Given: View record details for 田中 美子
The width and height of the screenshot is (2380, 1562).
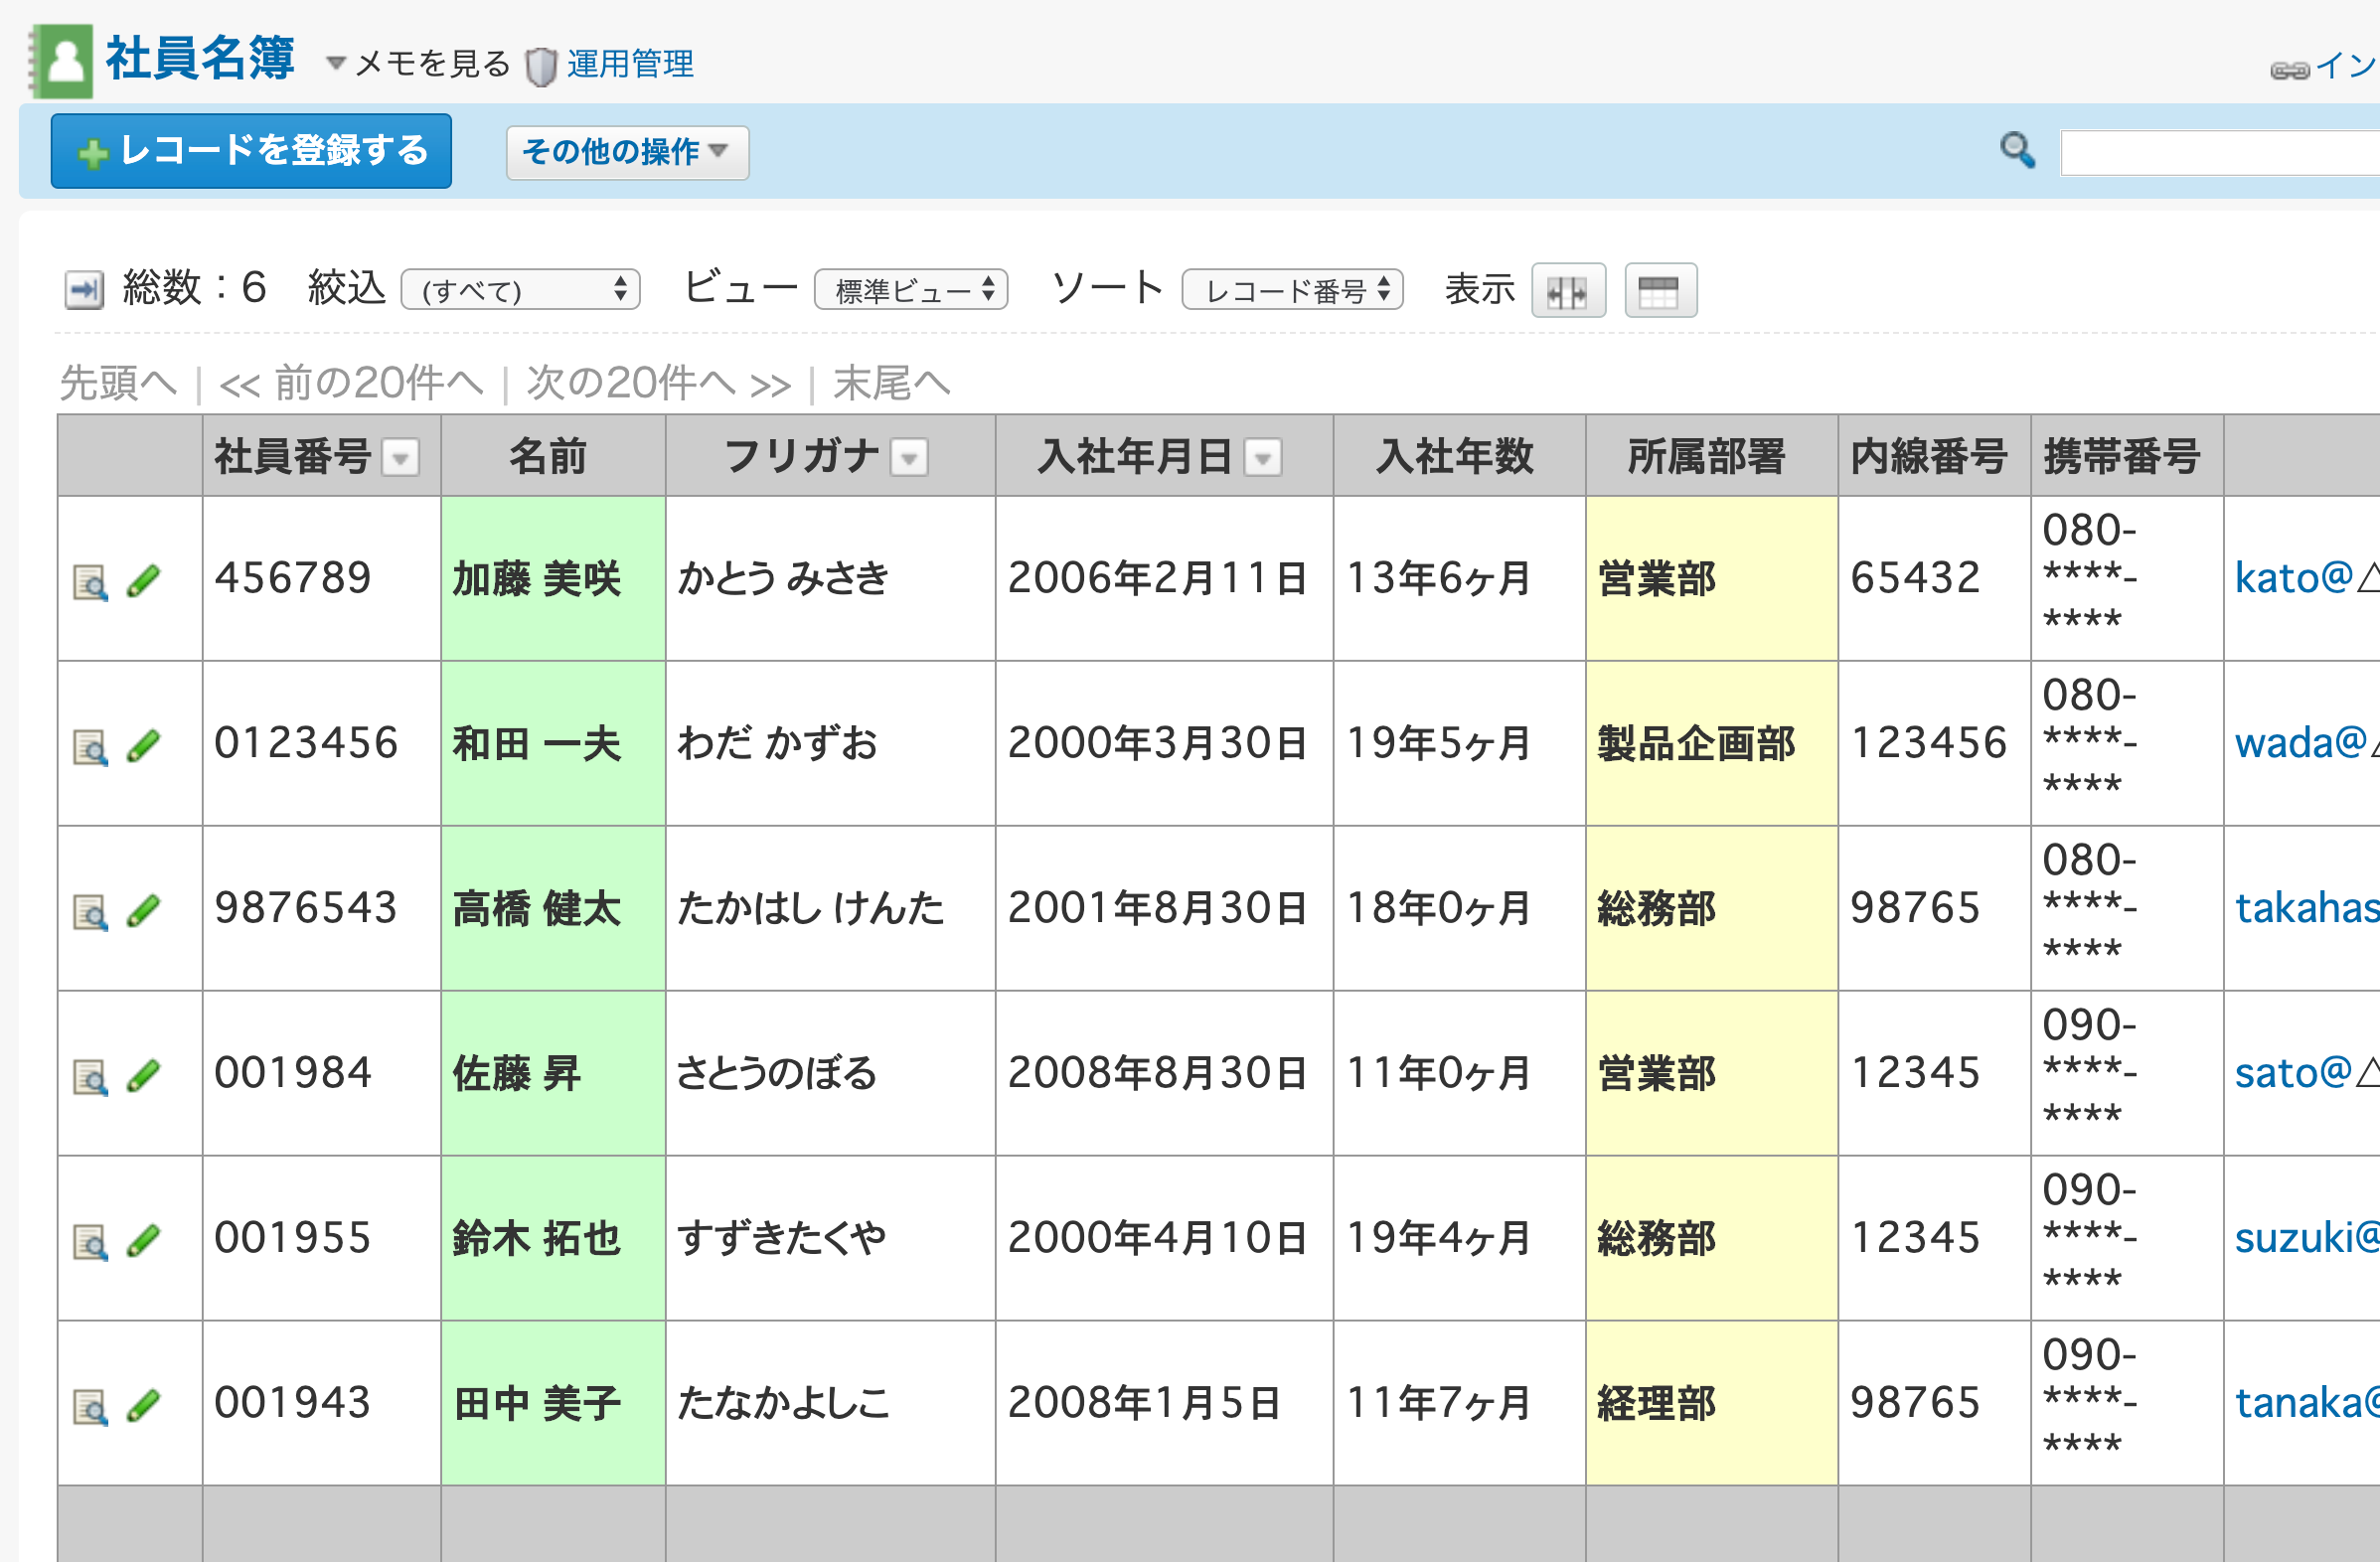Looking at the screenshot, I should point(91,1407).
